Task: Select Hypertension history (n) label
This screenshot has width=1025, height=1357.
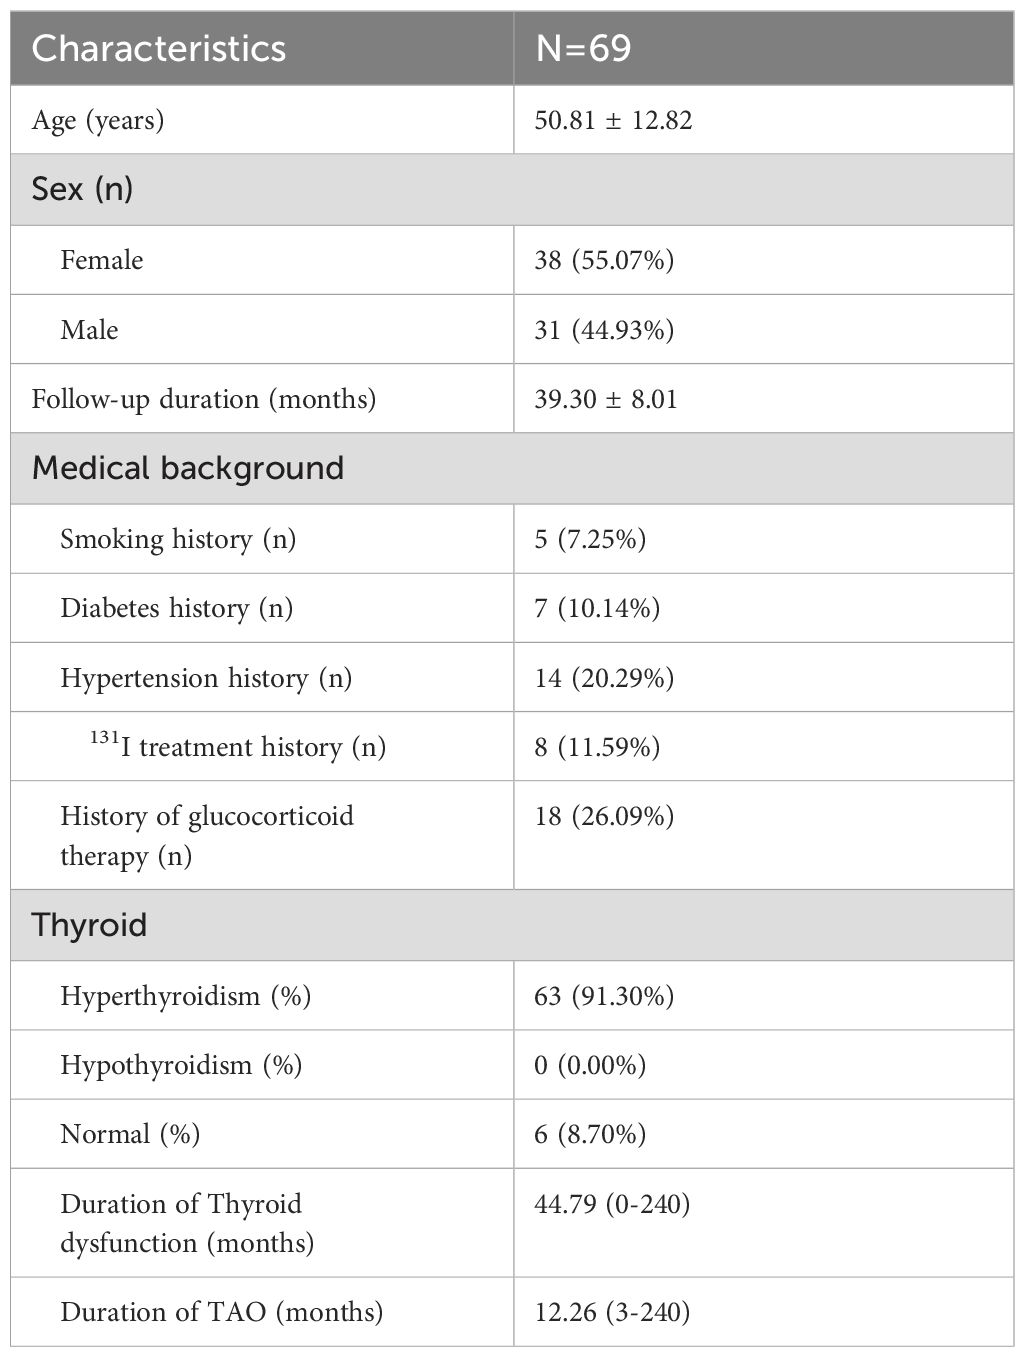Action: (x=206, y=678)
